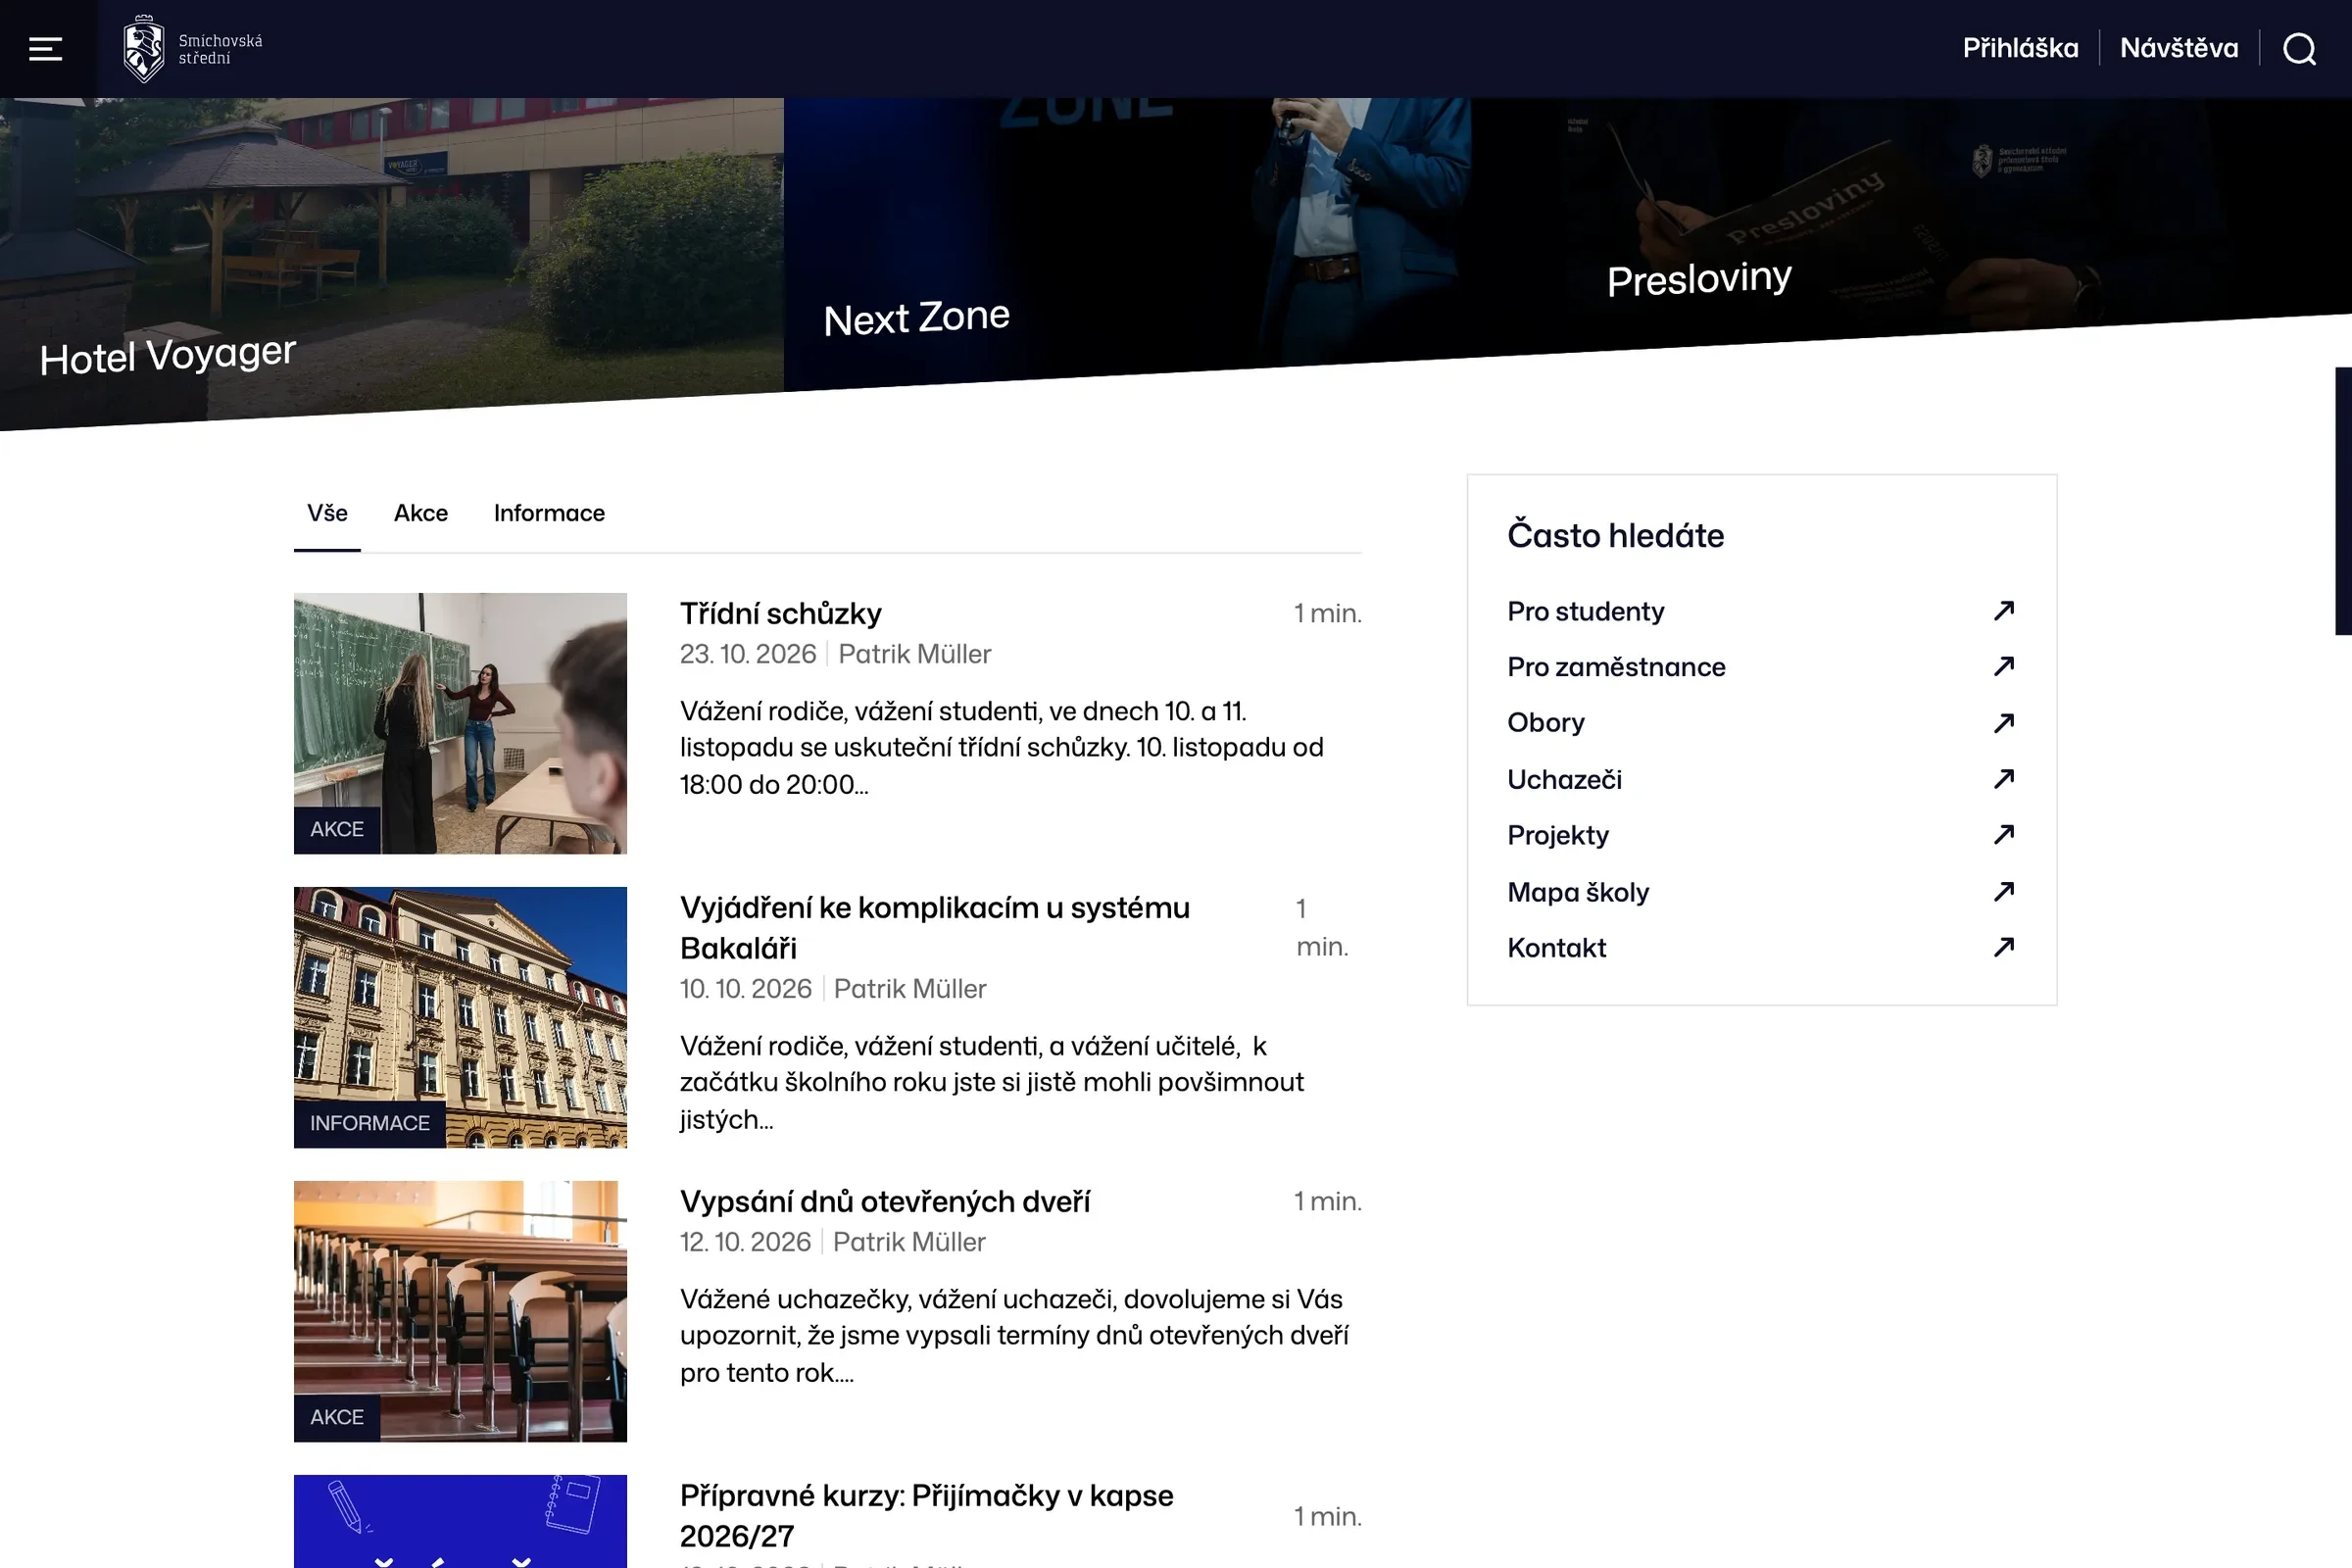The height and width of the screenshot is (1568, 2352).
Task: Click the INFORMACE badge on Bakaláři thumbnail
Action: pos(369,1123)
